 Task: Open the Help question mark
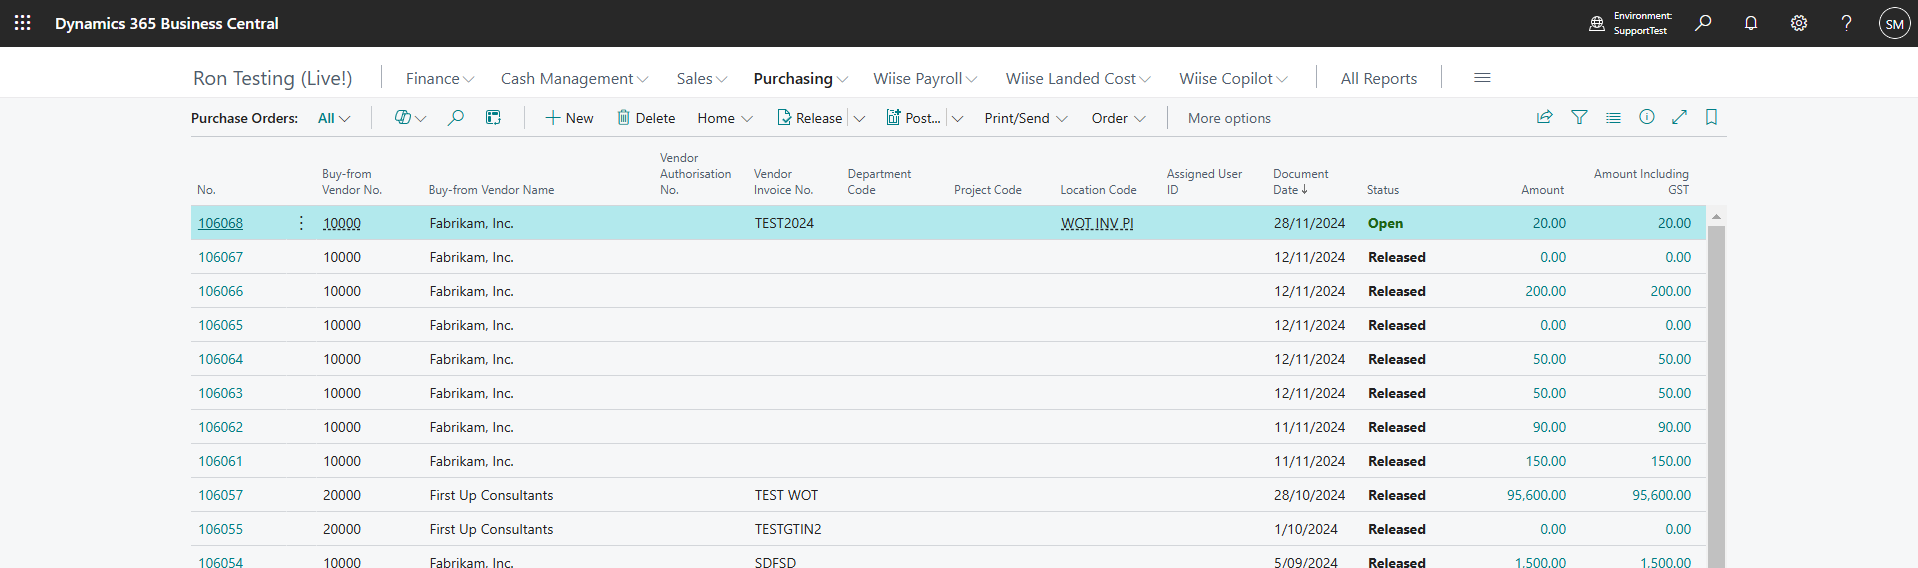tap(1846, 23)
